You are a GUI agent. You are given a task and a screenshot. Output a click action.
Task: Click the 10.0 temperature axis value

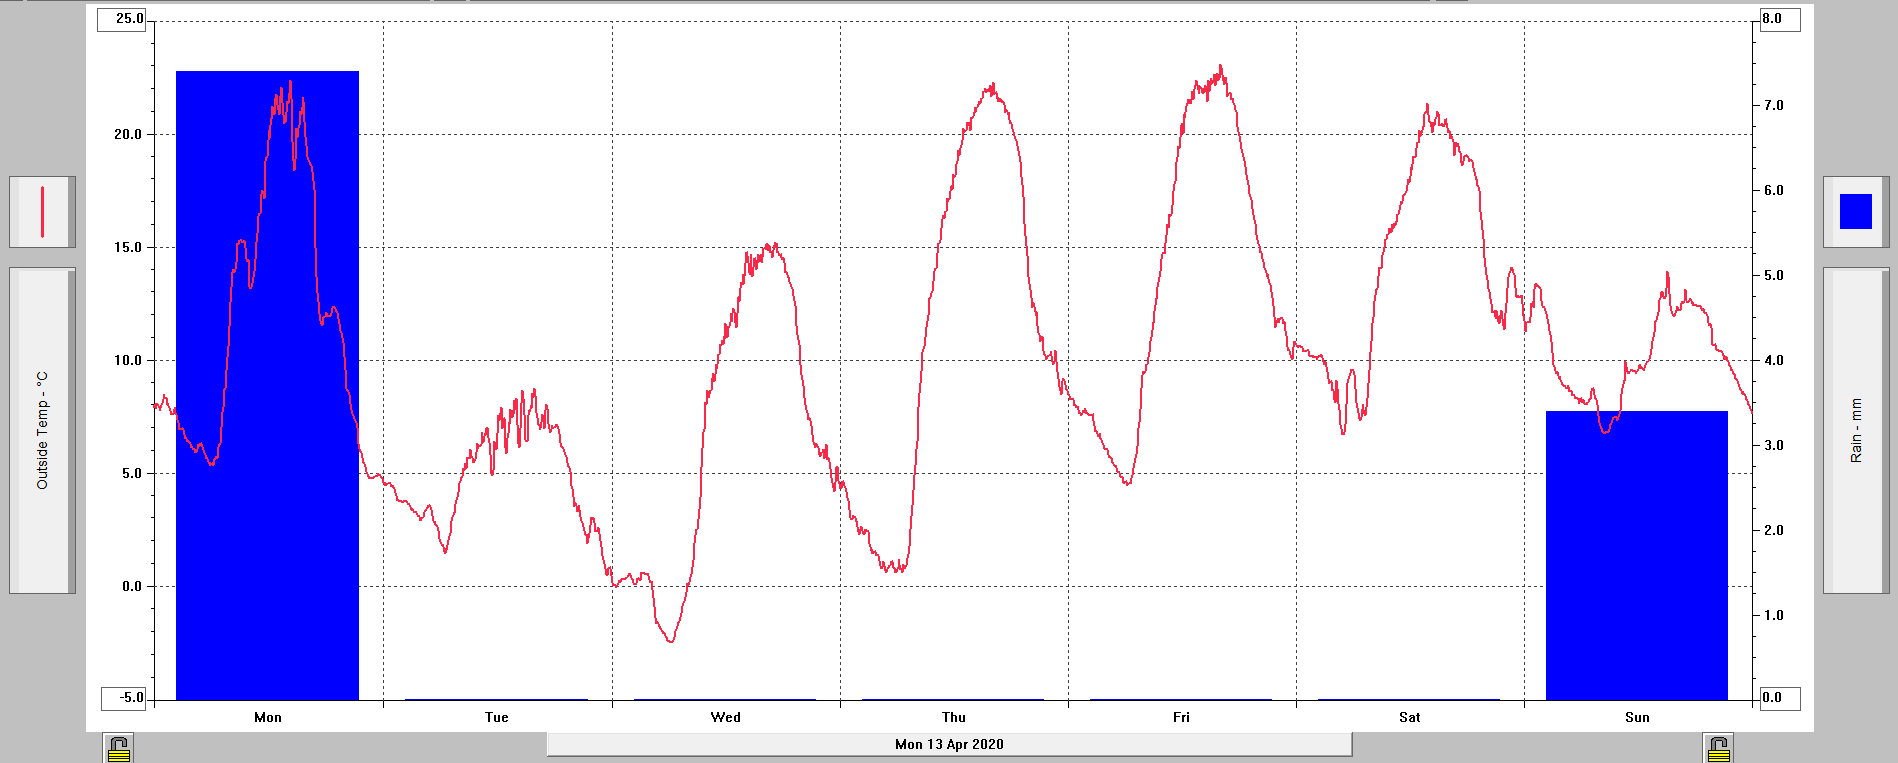128,360
